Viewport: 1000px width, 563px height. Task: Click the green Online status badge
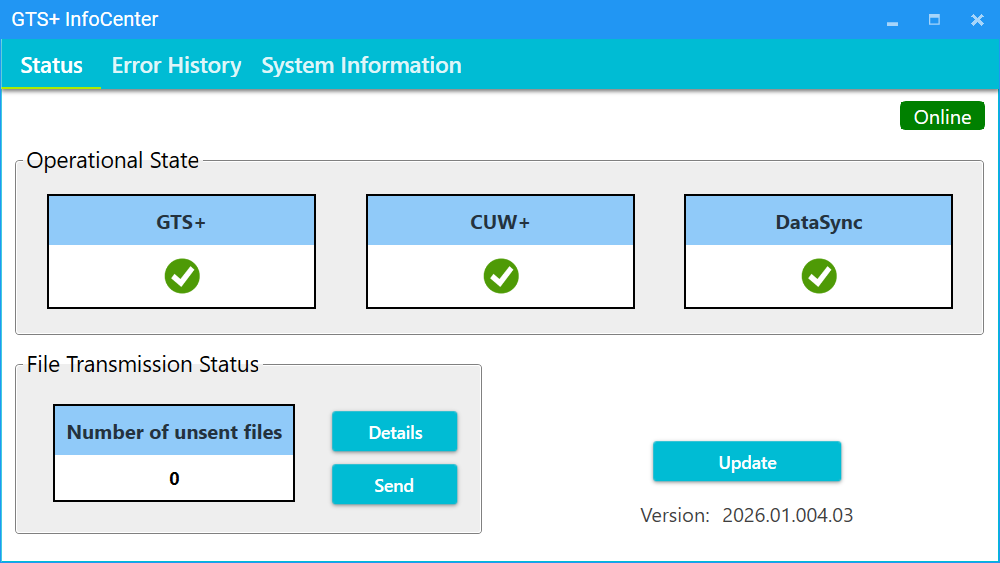942,117
